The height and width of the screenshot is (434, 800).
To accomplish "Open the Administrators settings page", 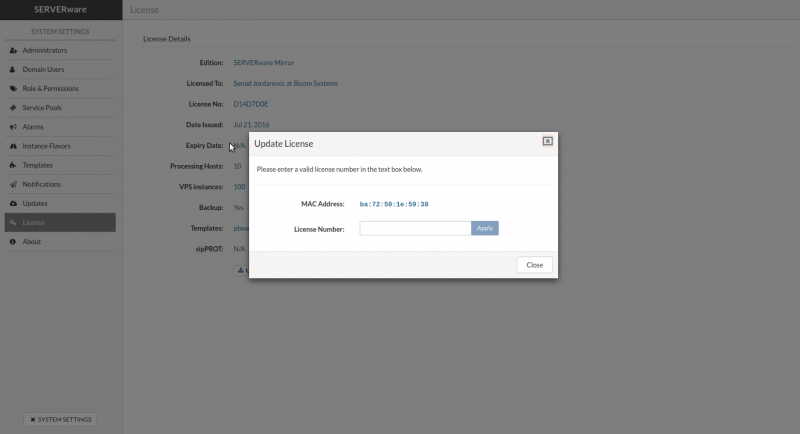I will point(60,50).
